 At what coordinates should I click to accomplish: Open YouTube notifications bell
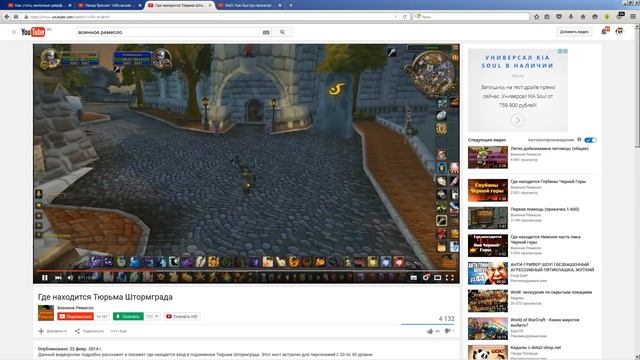tap(604, 31)
